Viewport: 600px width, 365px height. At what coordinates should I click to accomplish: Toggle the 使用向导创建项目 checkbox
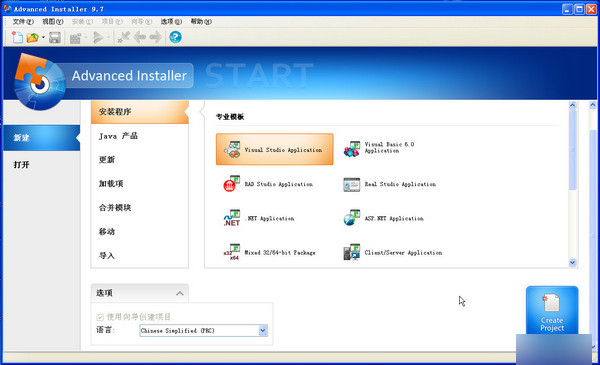pos(100,317)
